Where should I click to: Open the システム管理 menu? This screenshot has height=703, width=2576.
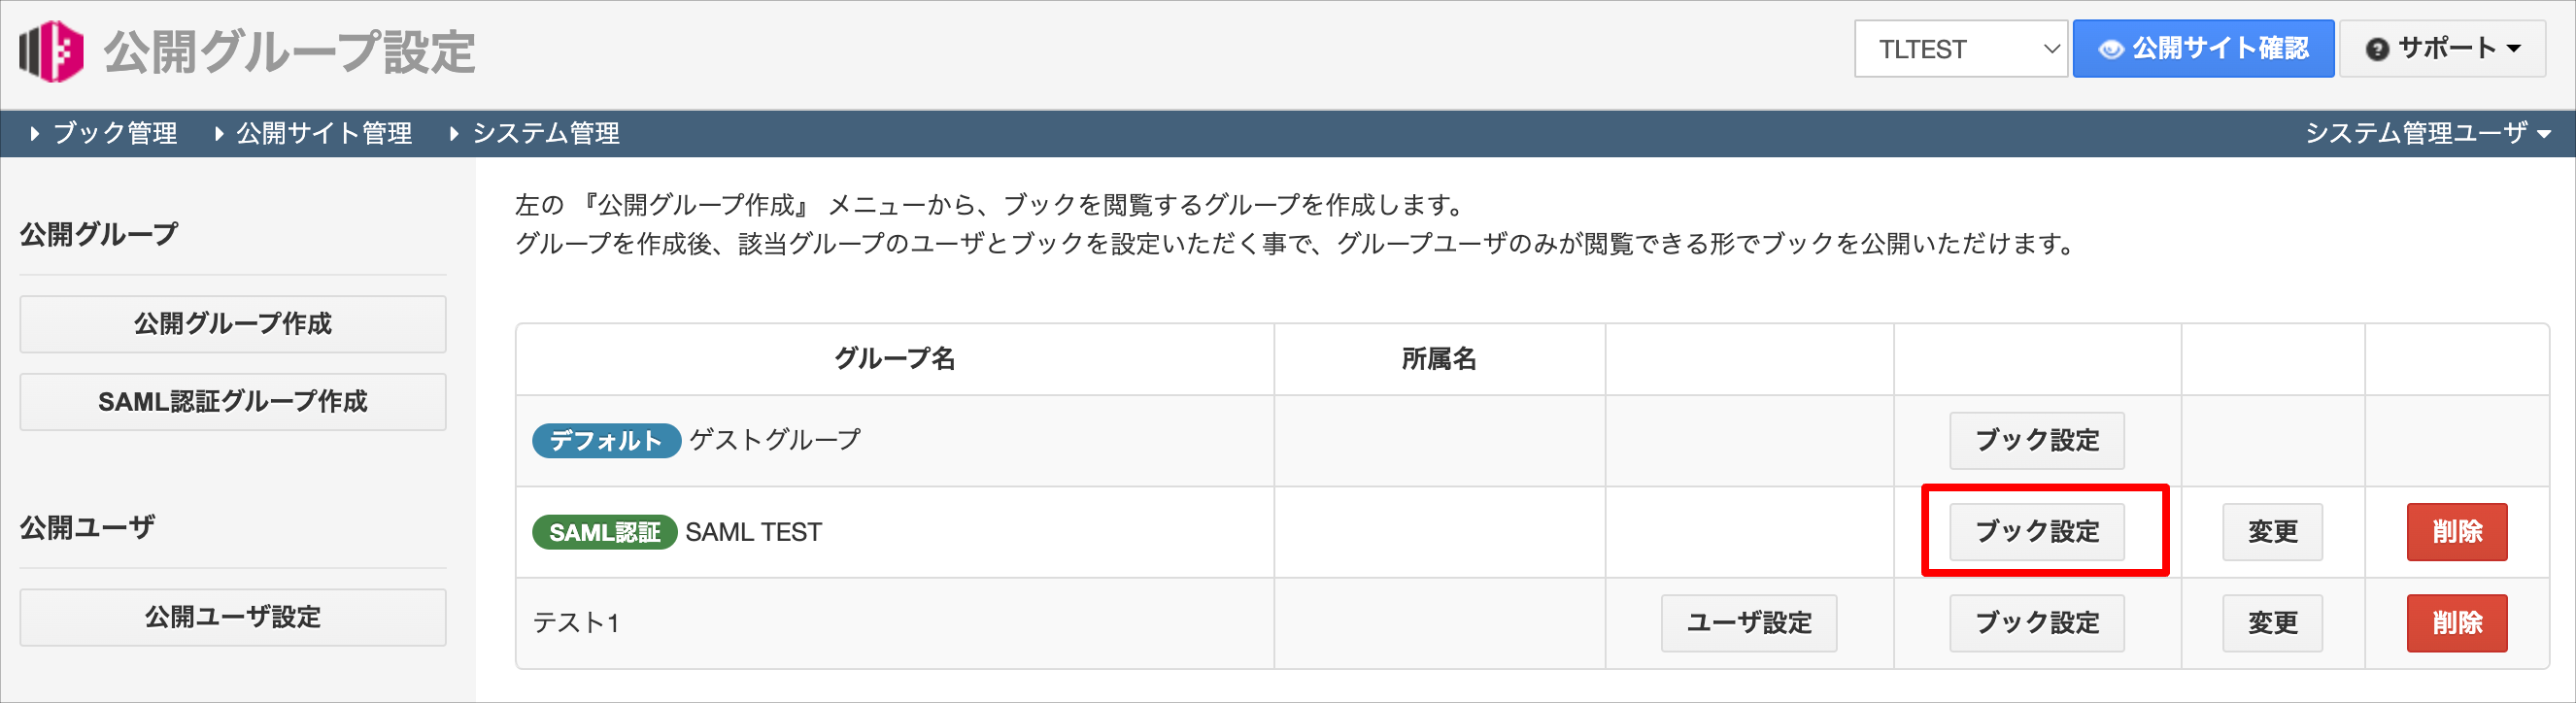[x=535, y=133]
